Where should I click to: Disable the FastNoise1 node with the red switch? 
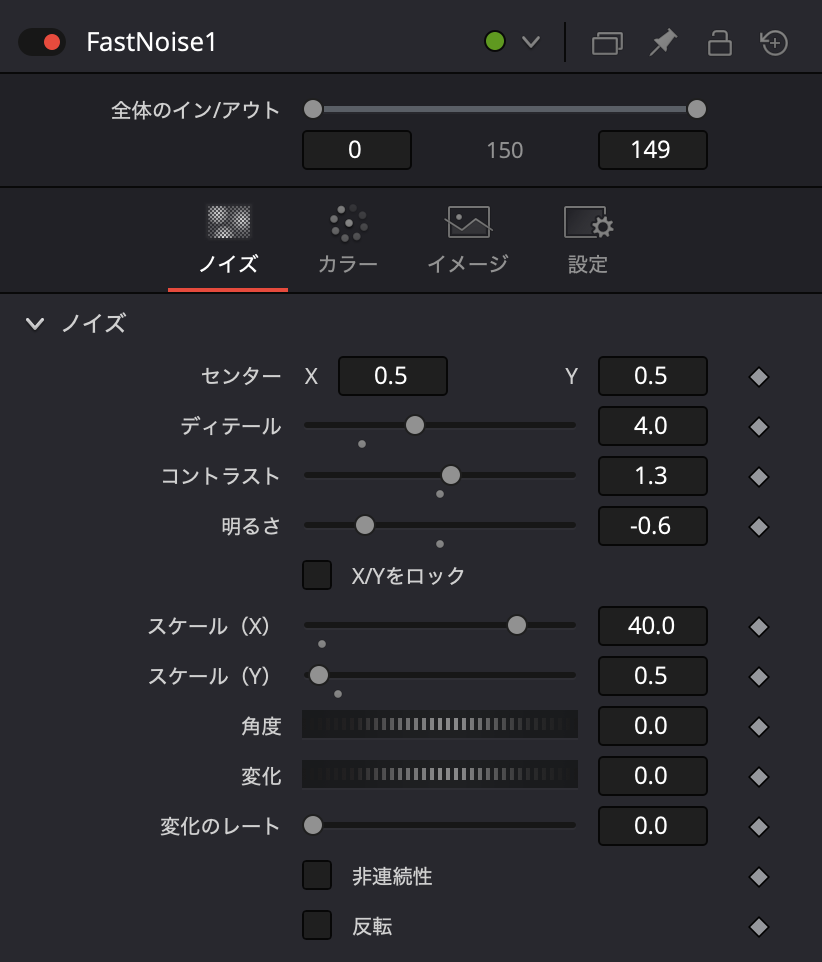pyautogui.click(x=41, y=42)
